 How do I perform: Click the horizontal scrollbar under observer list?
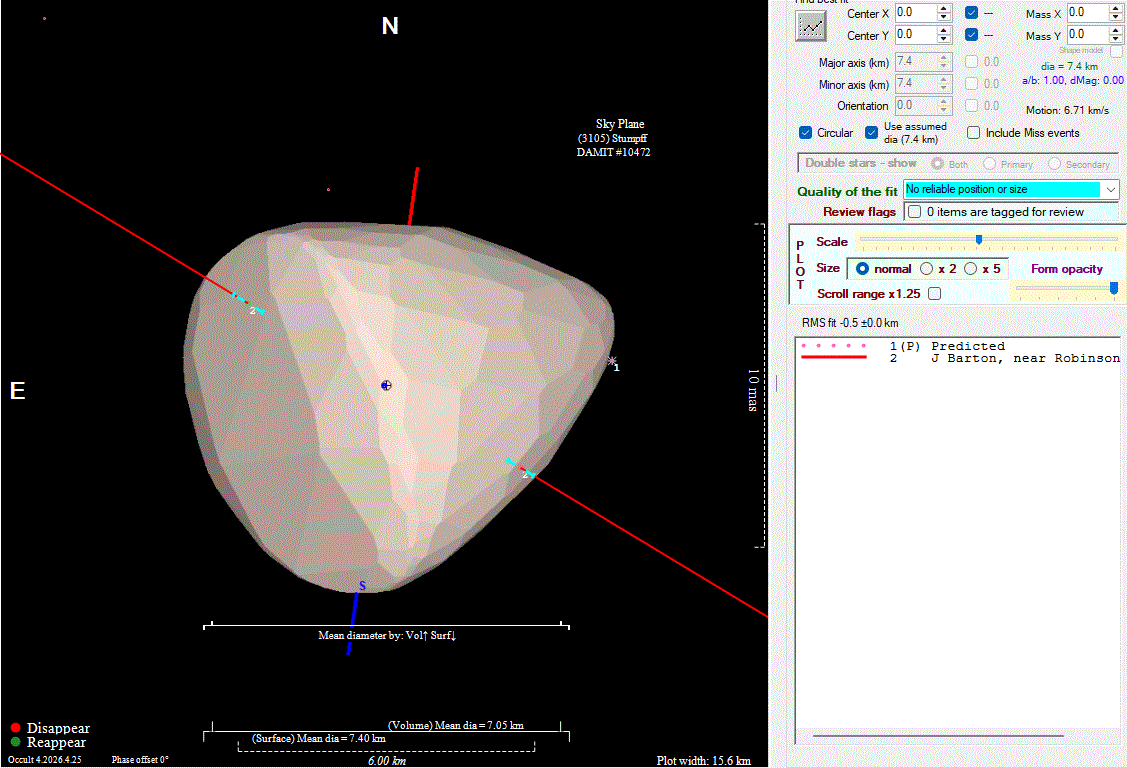938,736
